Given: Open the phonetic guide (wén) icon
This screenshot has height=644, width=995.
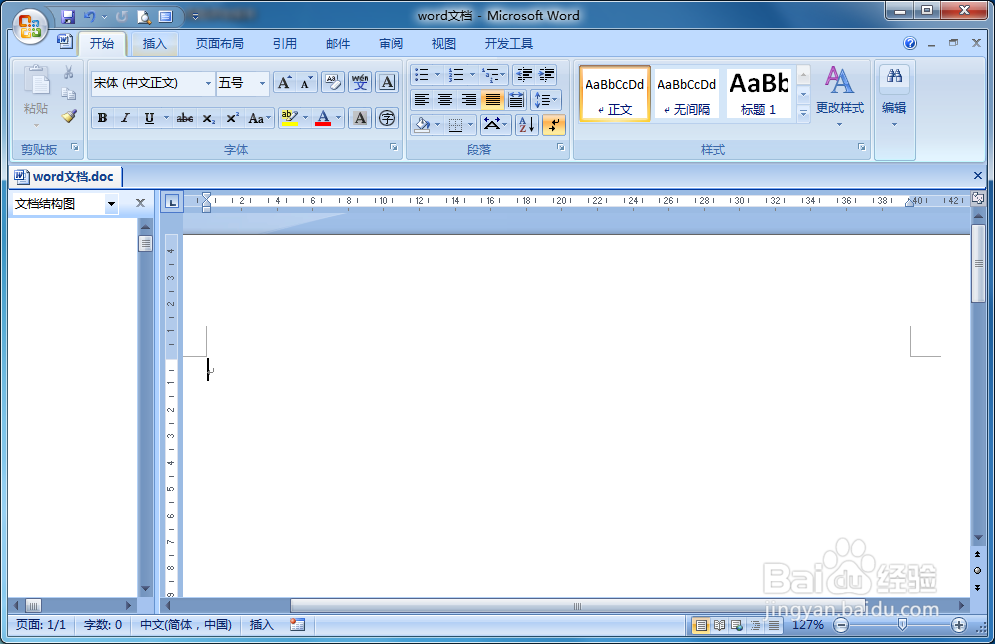Looking at the screenshot, I should tap(360, 82).
